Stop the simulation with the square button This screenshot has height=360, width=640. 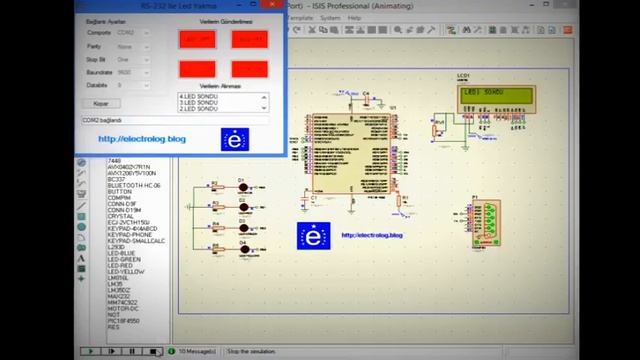153,351
